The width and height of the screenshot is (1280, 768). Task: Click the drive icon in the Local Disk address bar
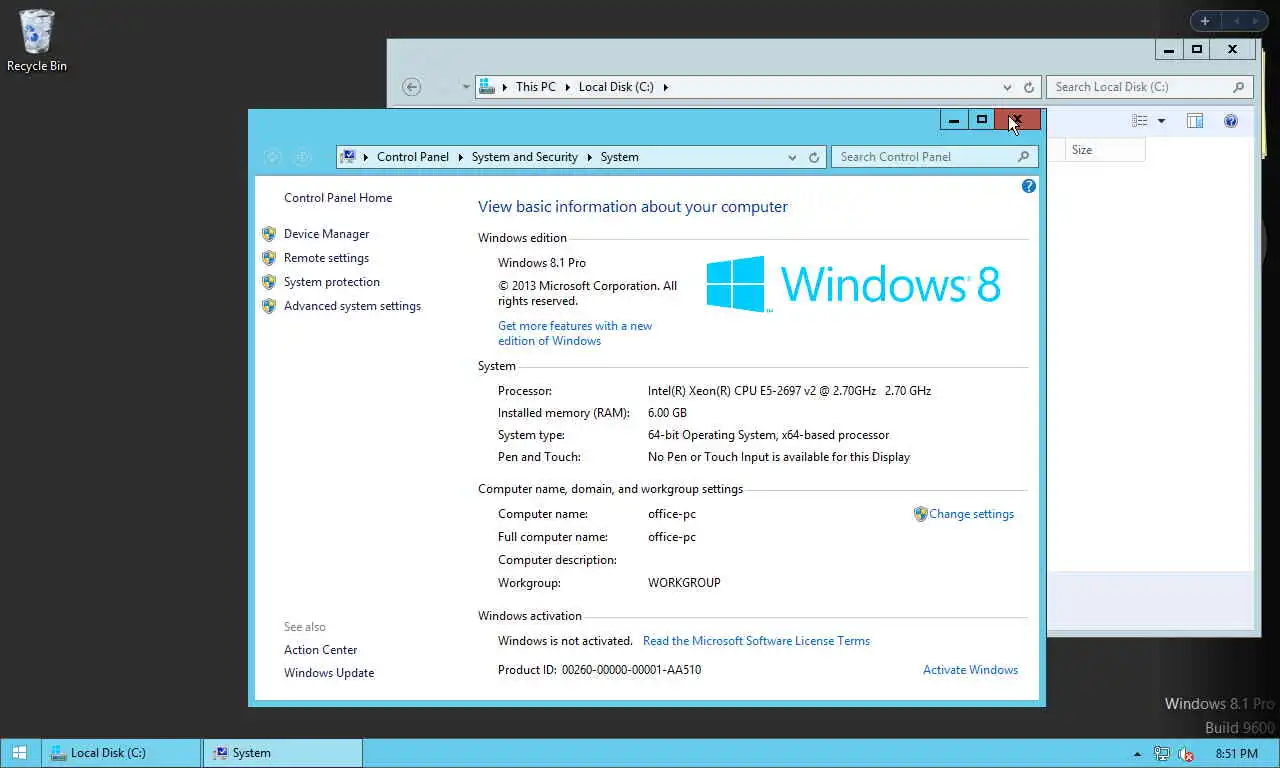pyautogui.click(x=487, y=86)
